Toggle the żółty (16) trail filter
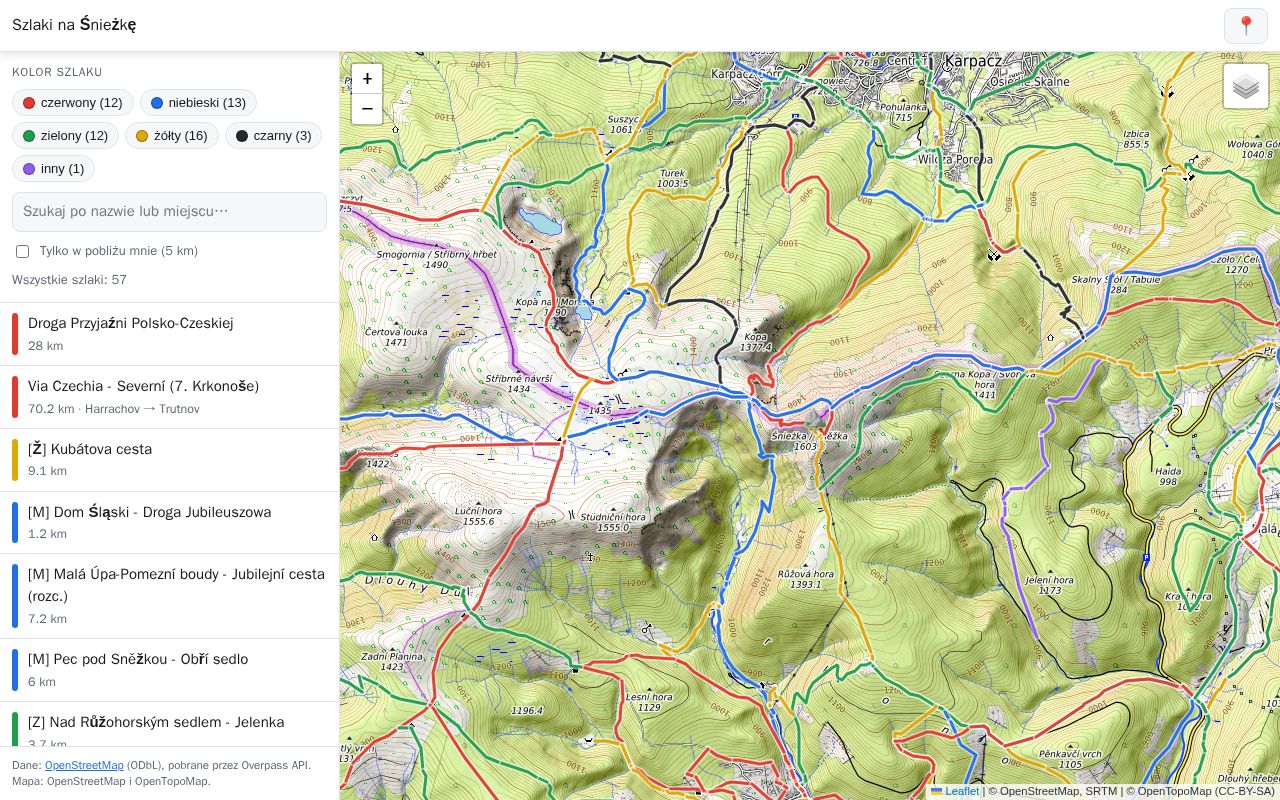The width and height of the screenshot is (1280, 800). tap(172, 136)
